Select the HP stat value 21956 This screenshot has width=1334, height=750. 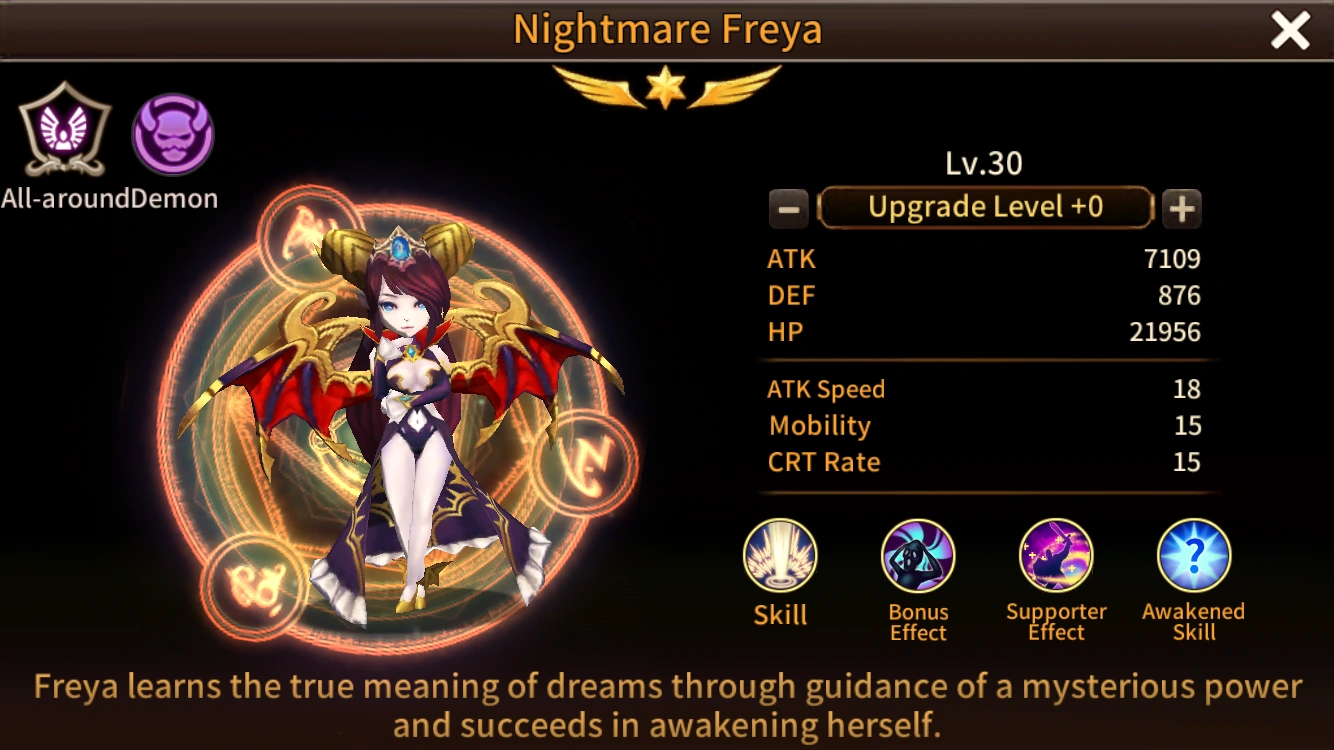[x=1165, y=332]
